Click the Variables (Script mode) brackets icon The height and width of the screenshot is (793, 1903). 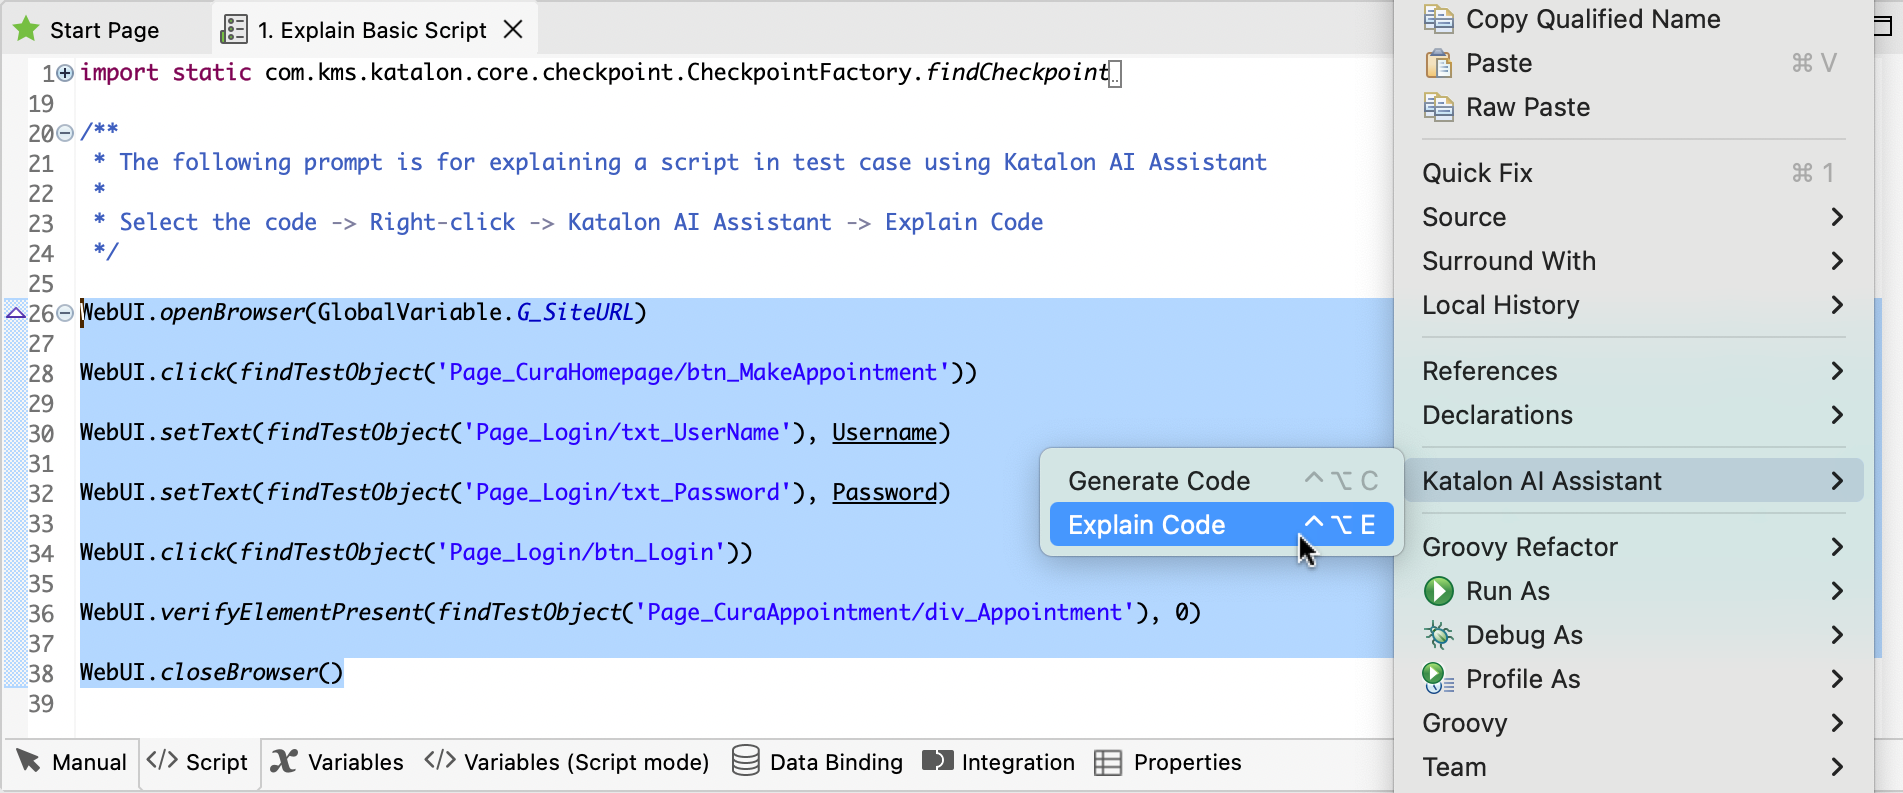440,760
